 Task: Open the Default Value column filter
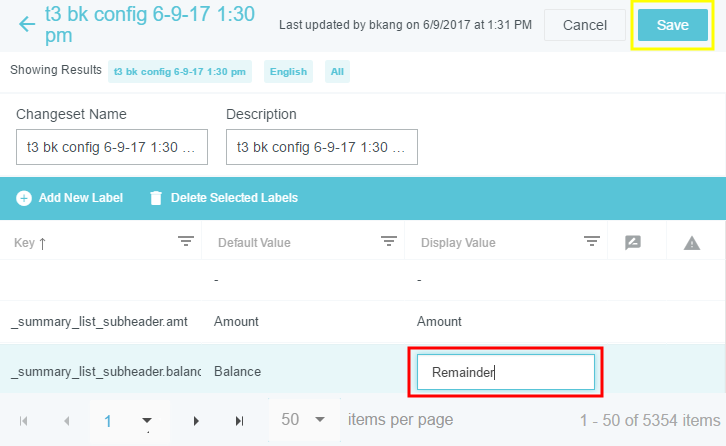coord(389,242)
